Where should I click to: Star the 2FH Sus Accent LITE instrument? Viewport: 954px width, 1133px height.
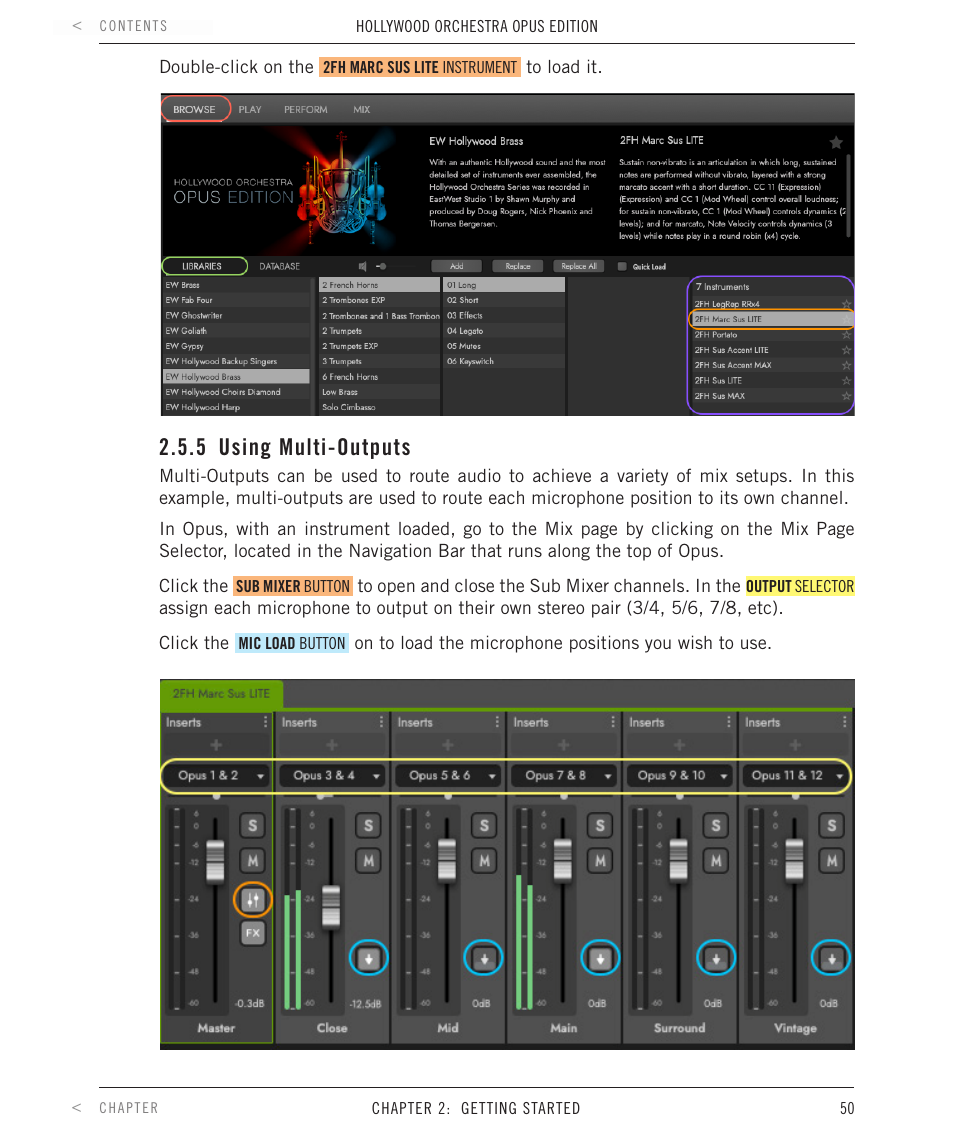[x=846, y=350]
